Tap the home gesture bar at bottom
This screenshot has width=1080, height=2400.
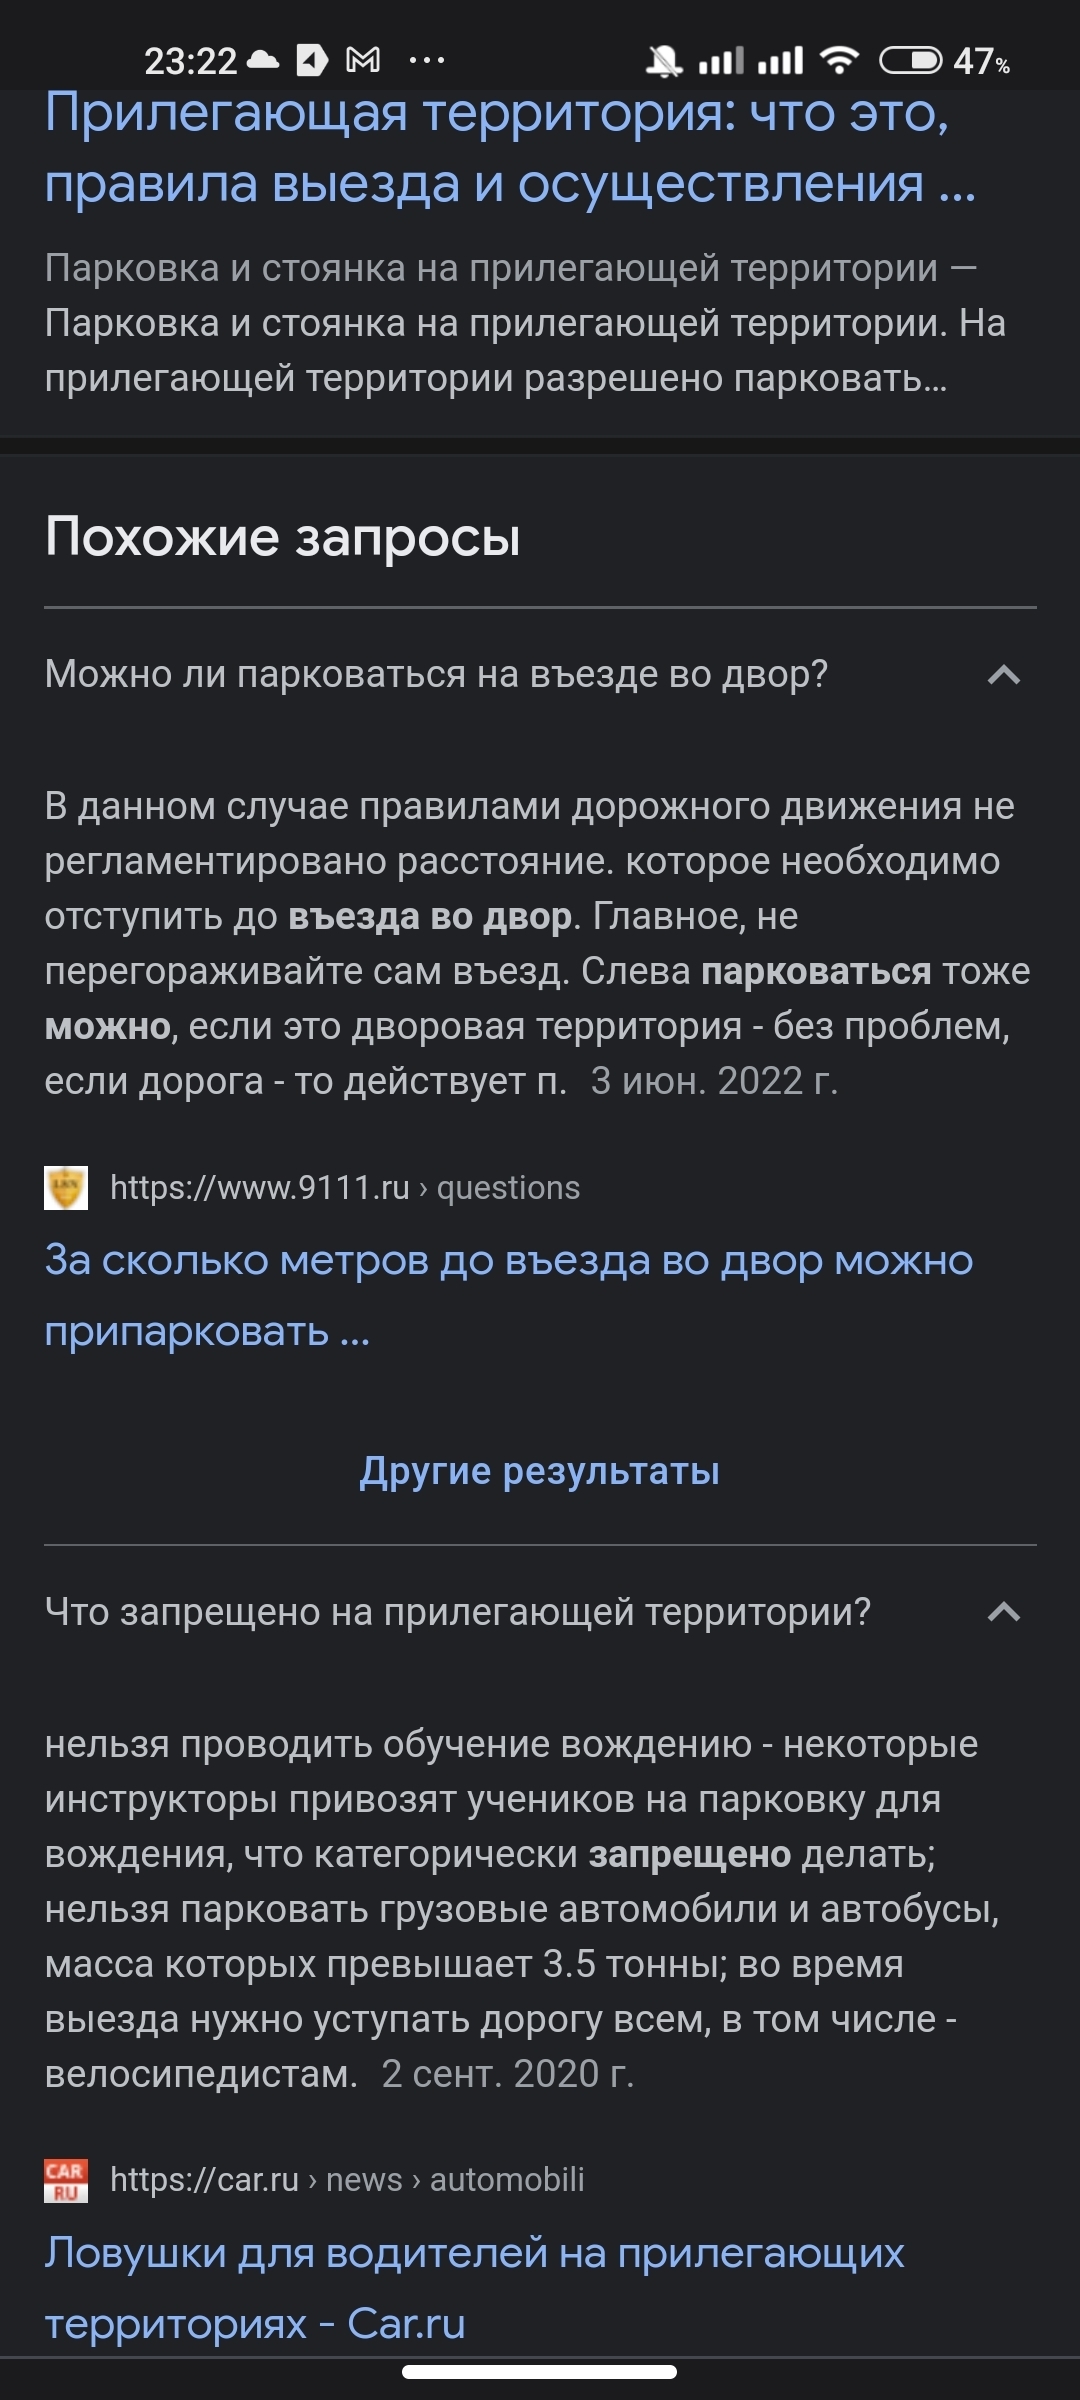point(540,2372)
